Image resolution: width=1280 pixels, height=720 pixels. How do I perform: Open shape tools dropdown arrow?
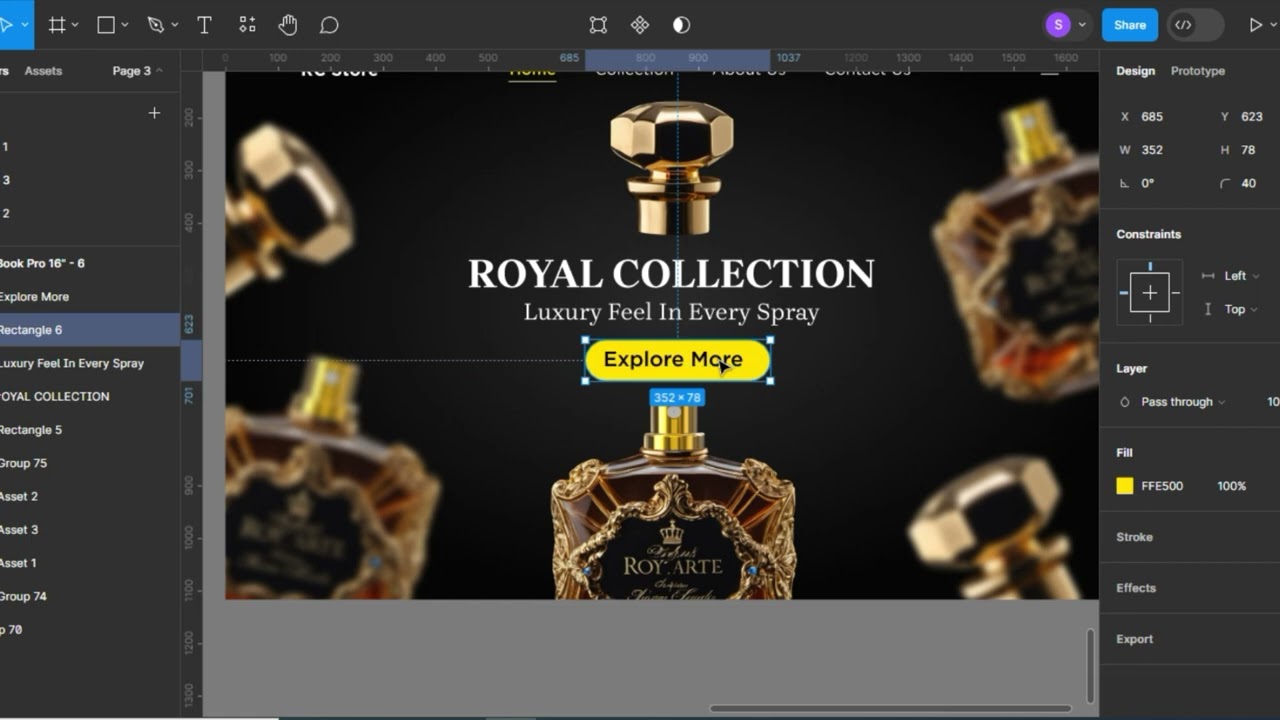(124, 25)
